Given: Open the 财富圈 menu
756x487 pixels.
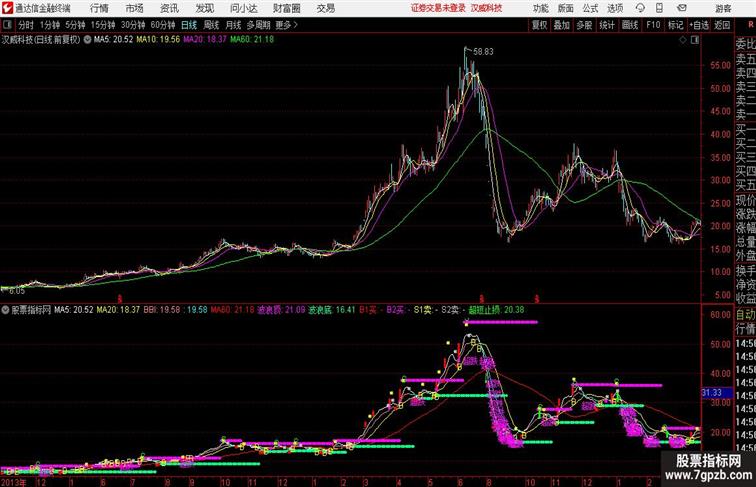Looking at the screenshot, I should (x=287, y=8).
